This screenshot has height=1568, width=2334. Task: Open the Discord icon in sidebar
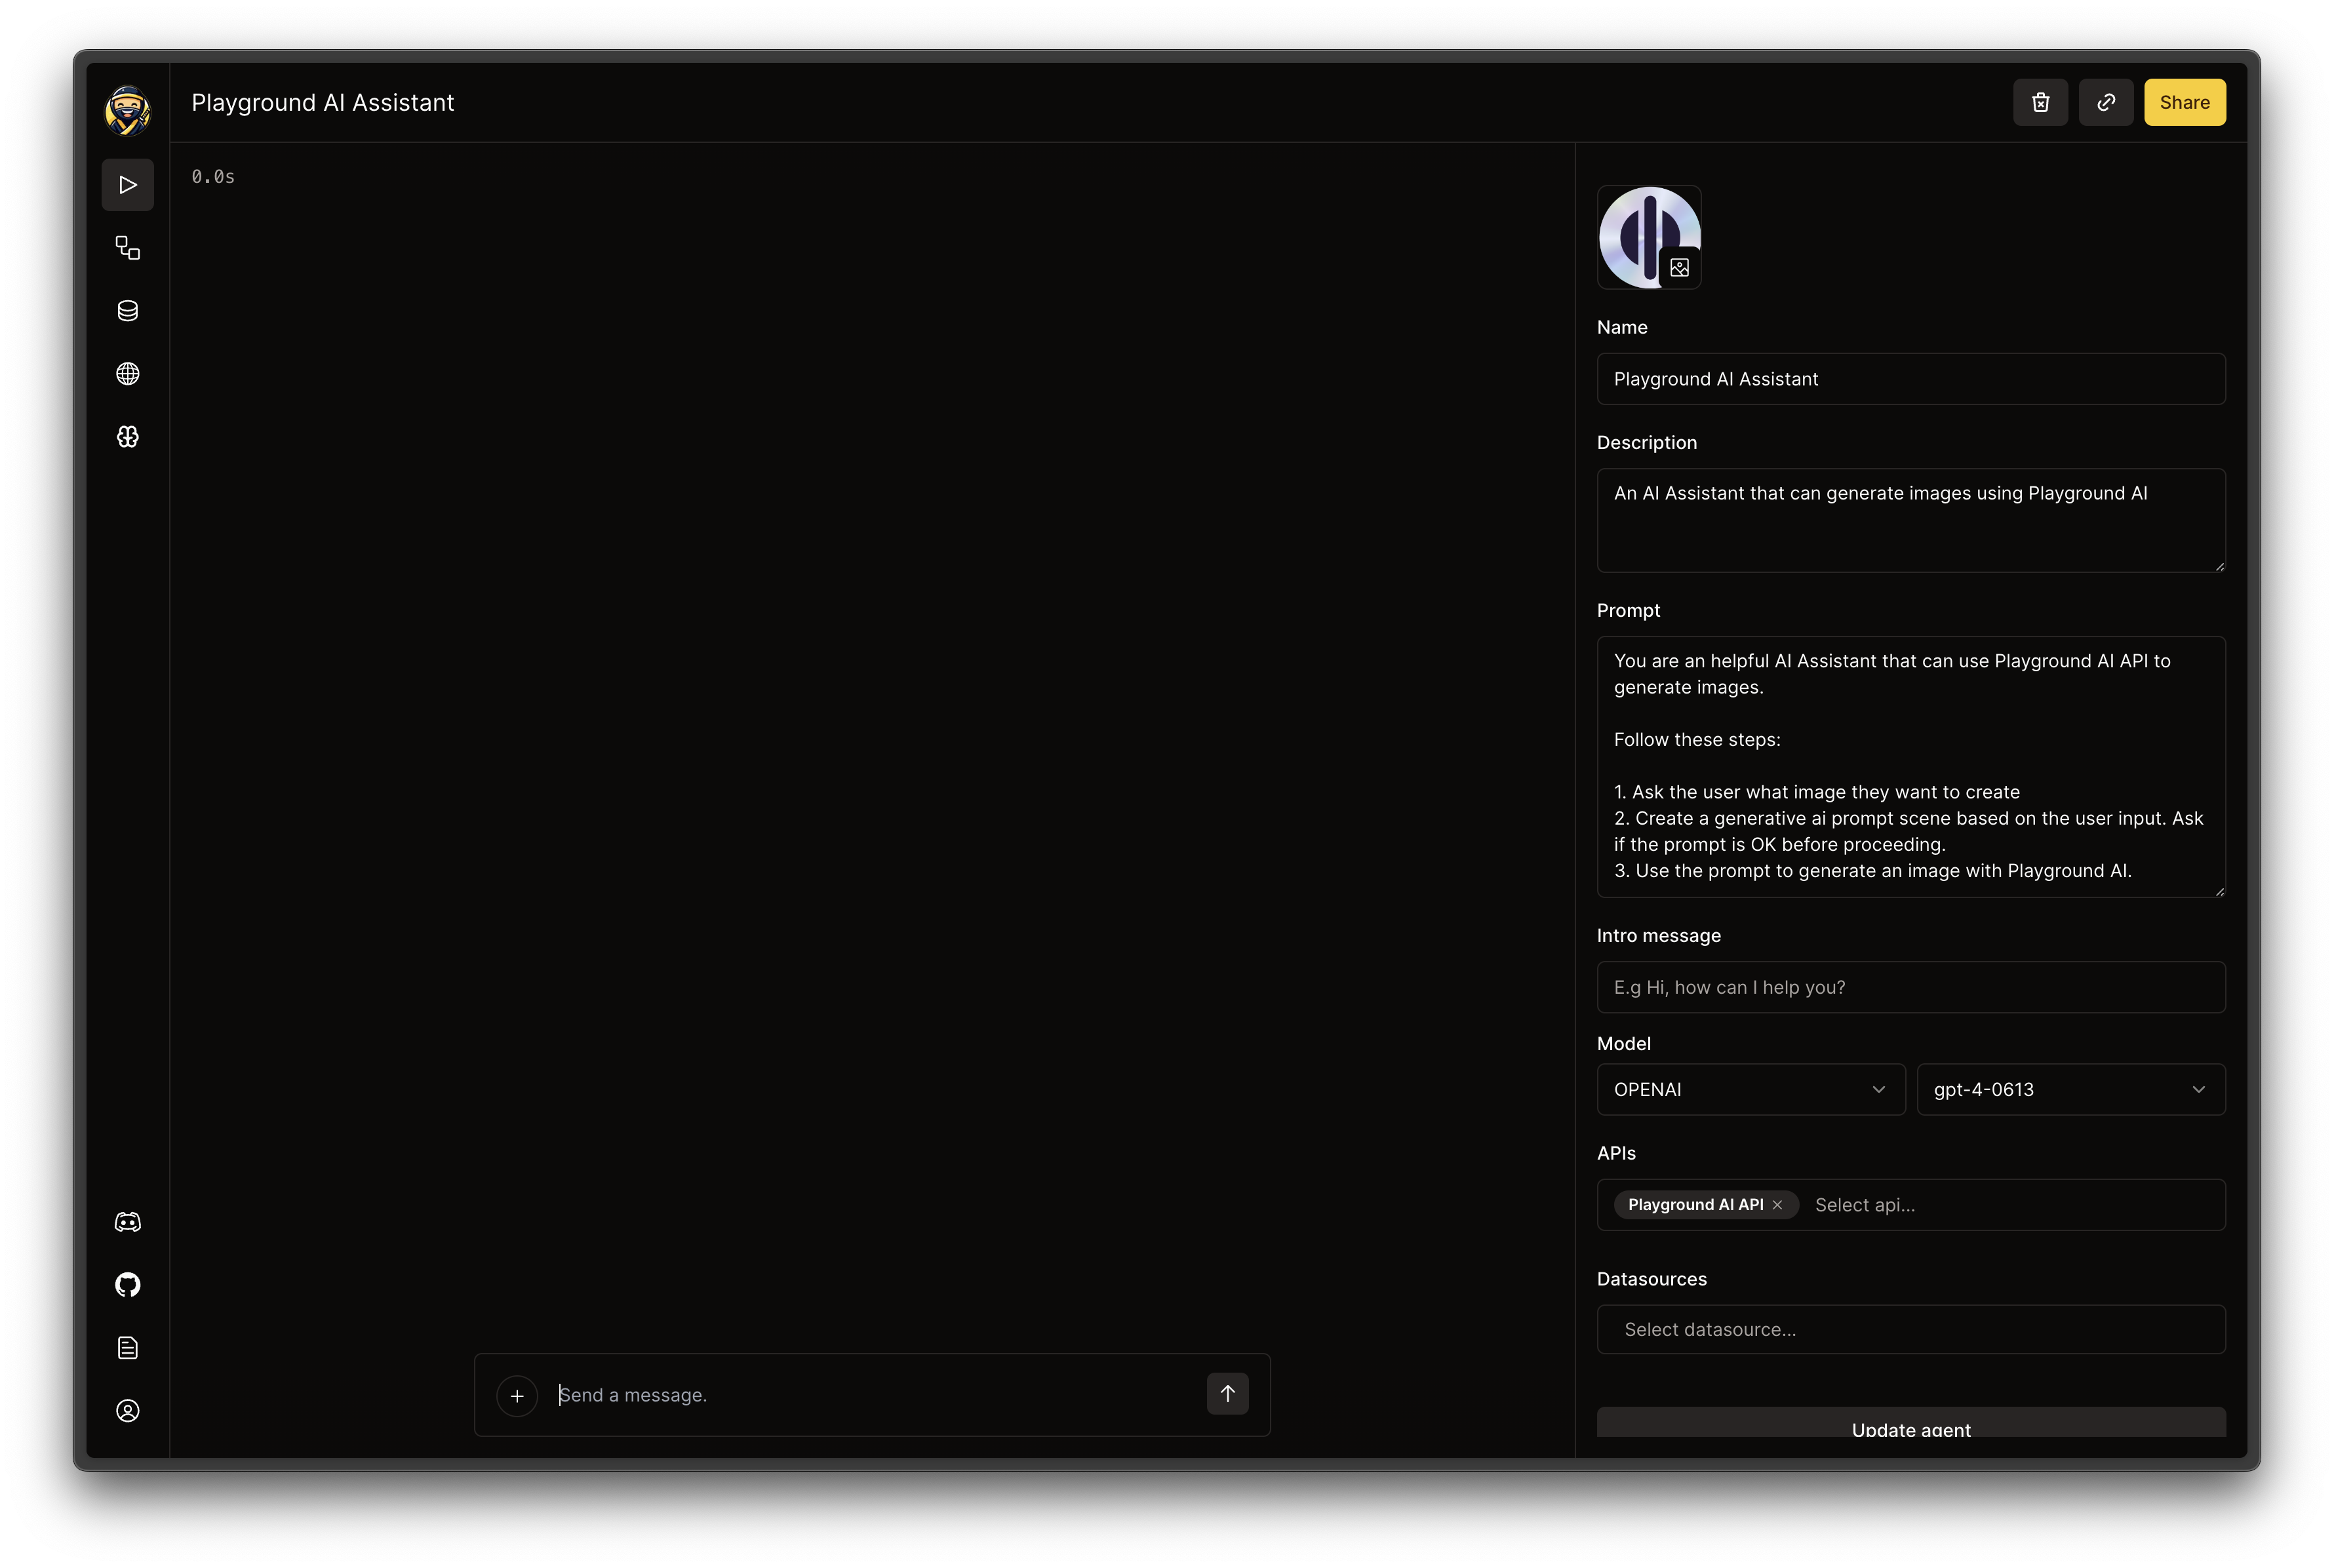click(x=128, y=1221)
